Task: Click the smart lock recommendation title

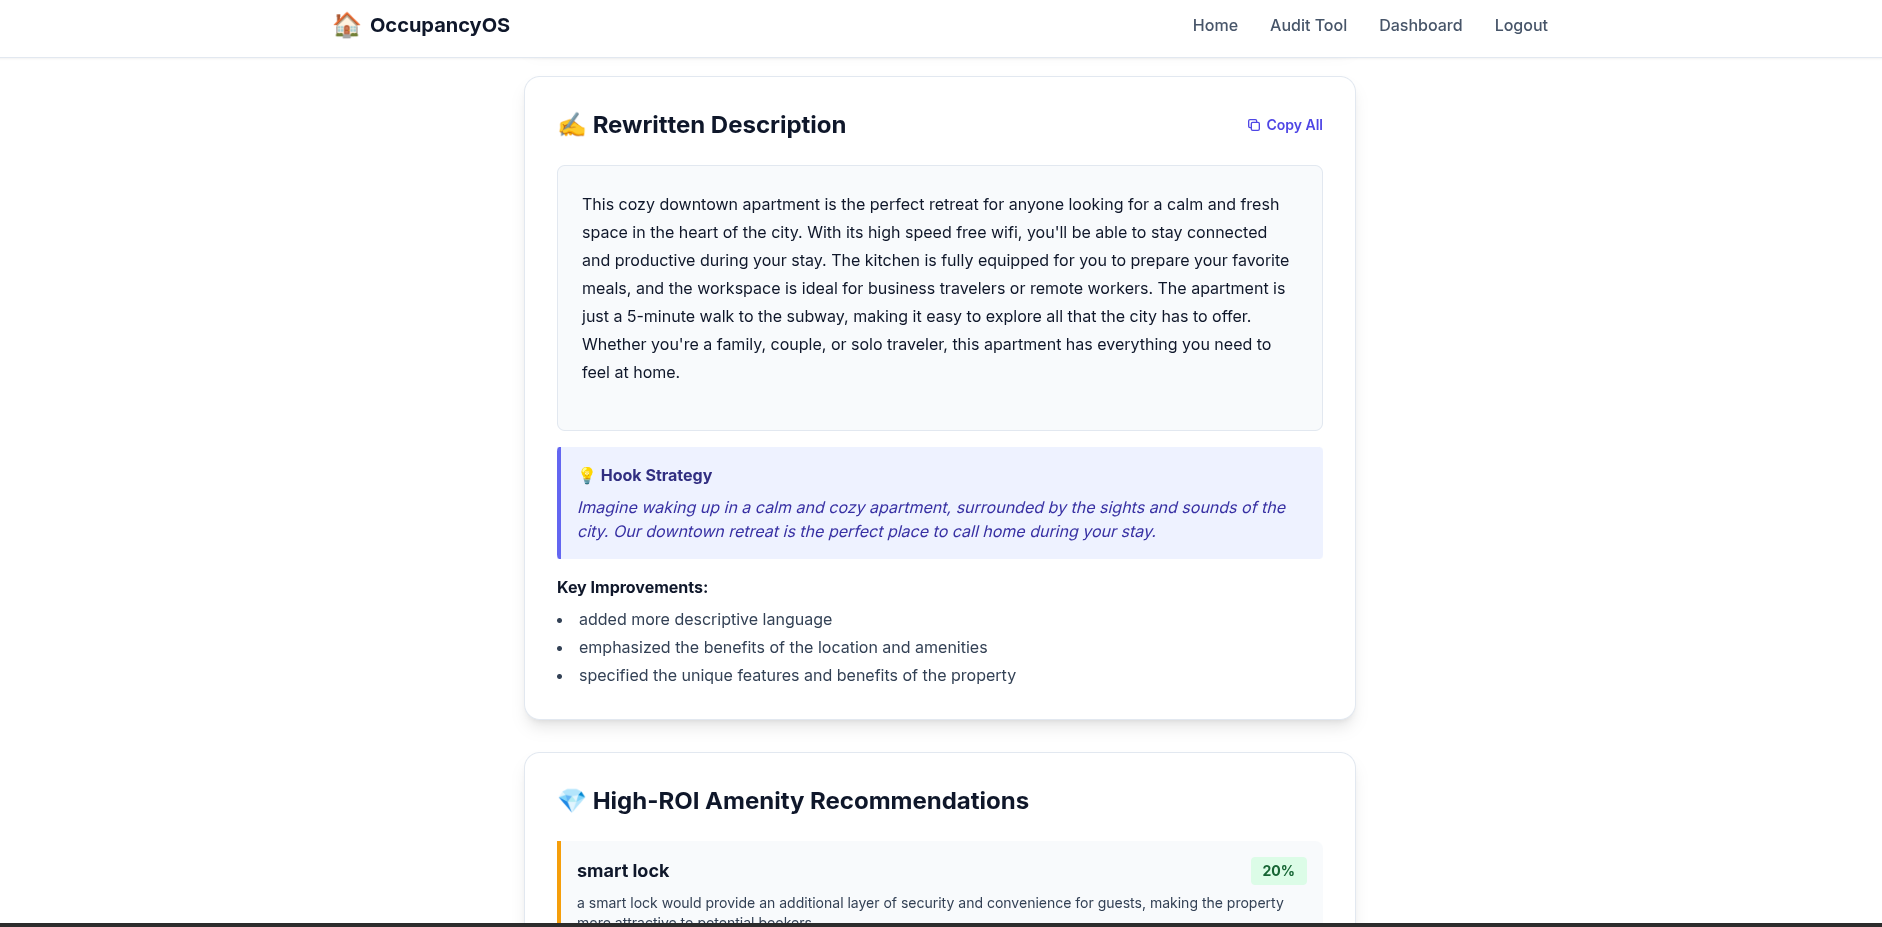Action: 623,870
